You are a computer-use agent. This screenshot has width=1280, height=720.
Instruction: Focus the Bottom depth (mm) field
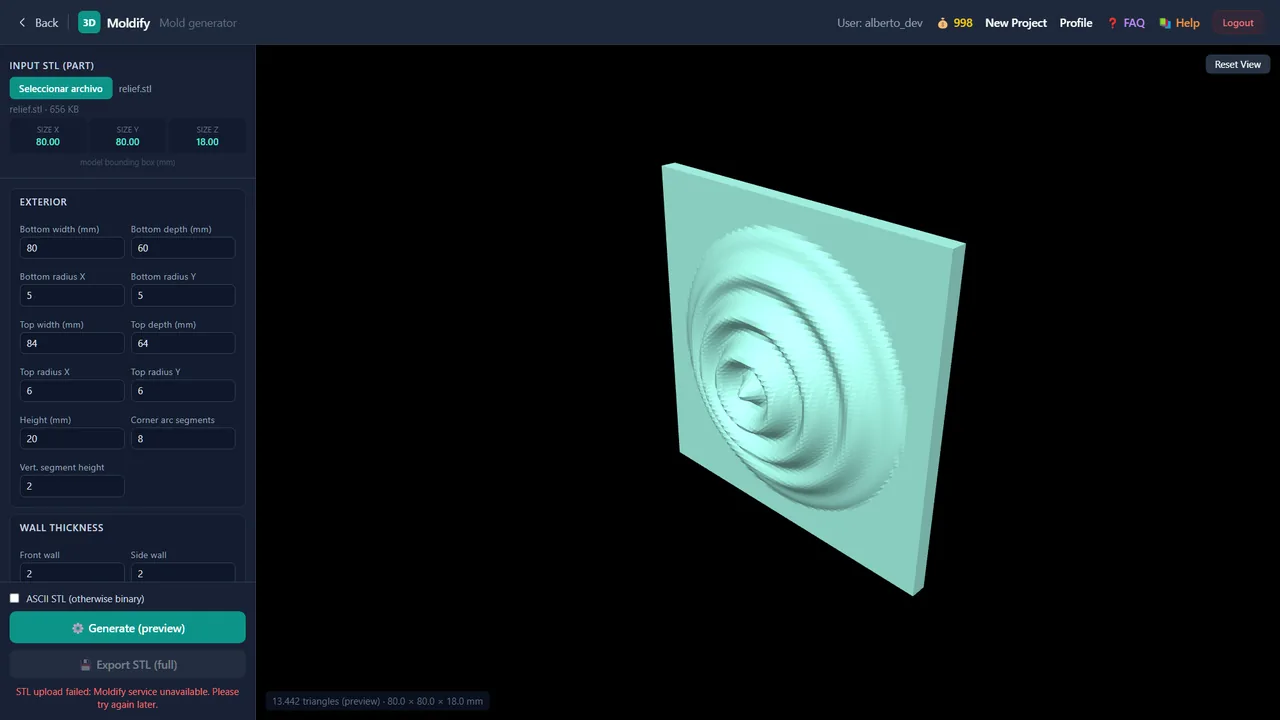point(183,248)
